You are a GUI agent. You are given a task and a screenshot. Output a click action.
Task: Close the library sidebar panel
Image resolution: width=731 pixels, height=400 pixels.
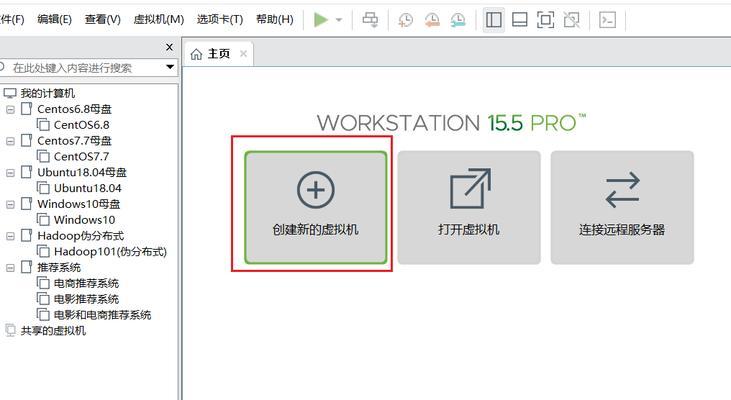[x=169, y=47]
